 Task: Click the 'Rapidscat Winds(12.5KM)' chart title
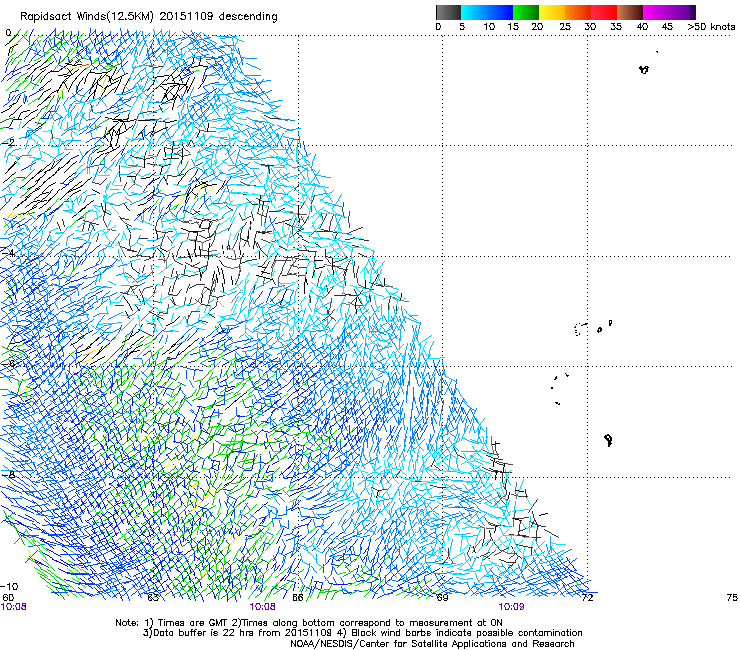[87, 17]
